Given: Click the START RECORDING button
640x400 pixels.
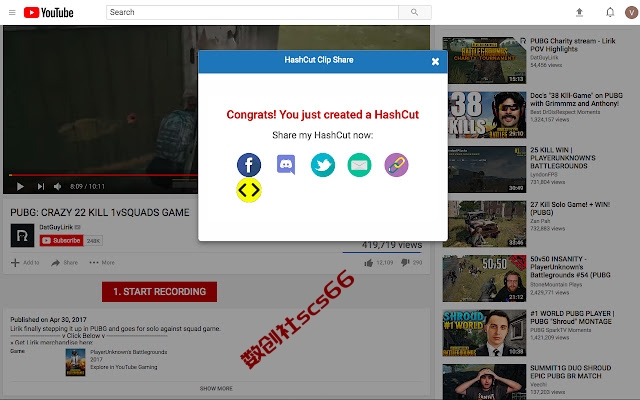Looking at the screenshot, I should point(160,292).
